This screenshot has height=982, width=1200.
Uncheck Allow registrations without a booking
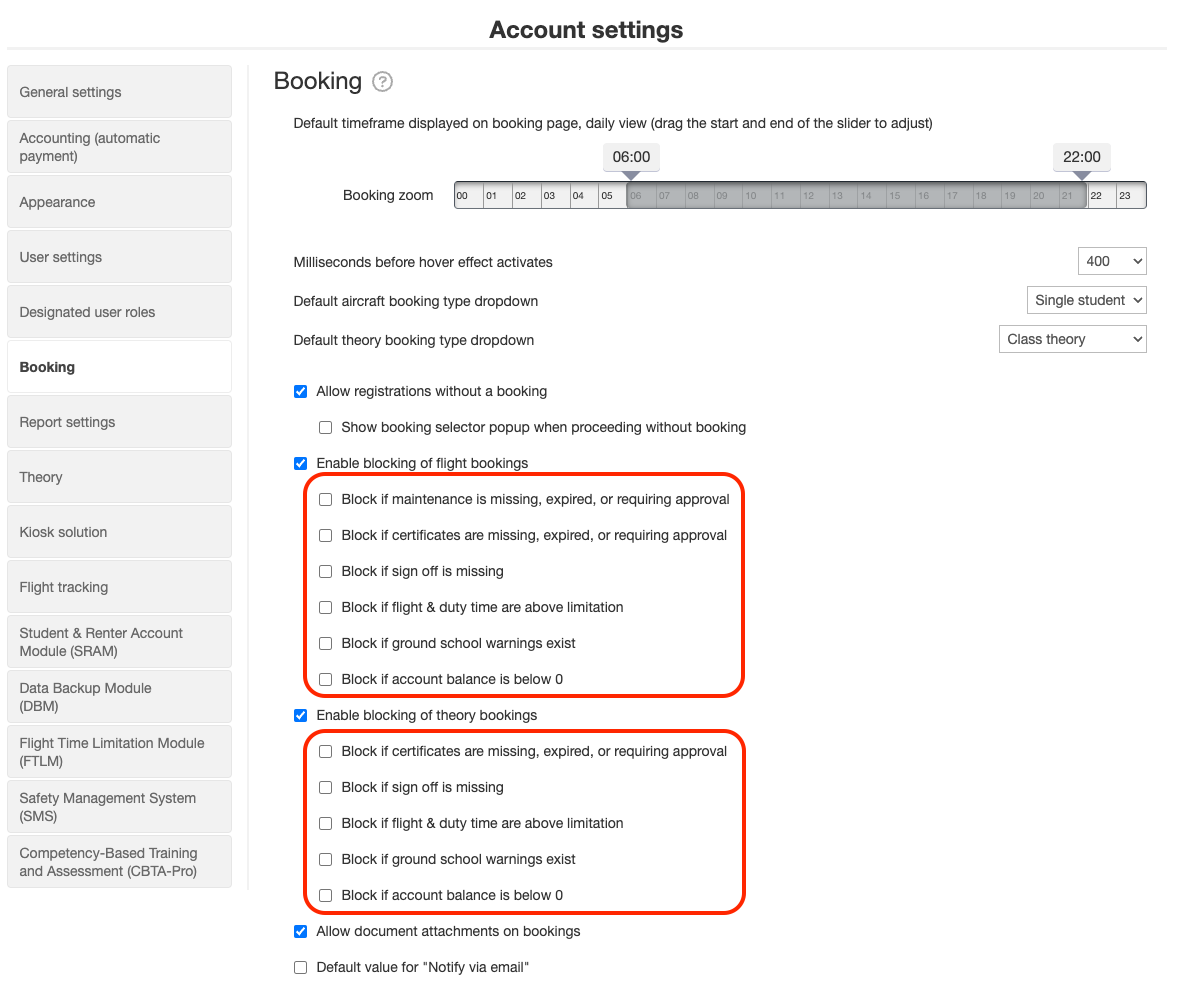(x=300, y=391)
